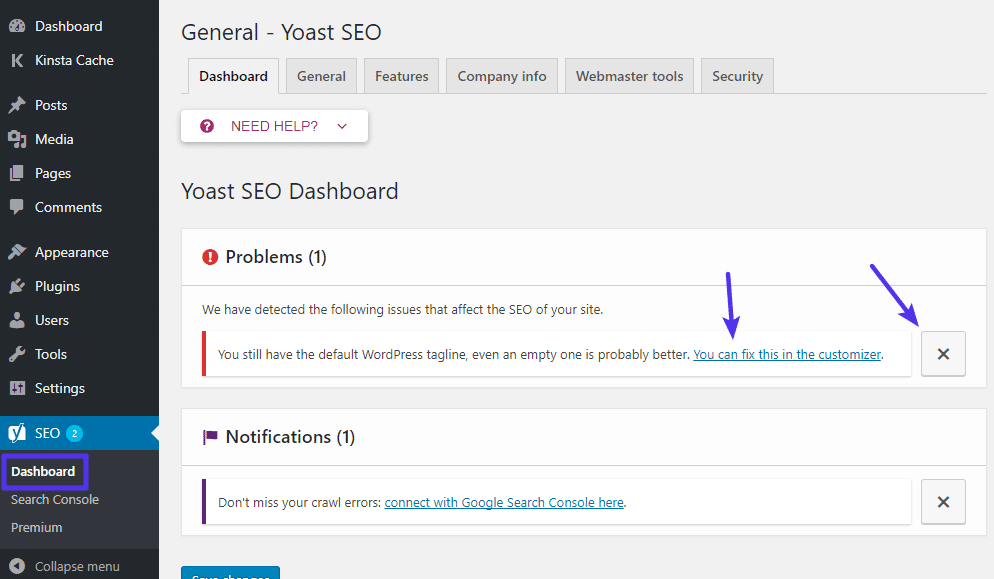Open Premium under the SEO submenu
The image size is (994, 579).
pos(36,527)
